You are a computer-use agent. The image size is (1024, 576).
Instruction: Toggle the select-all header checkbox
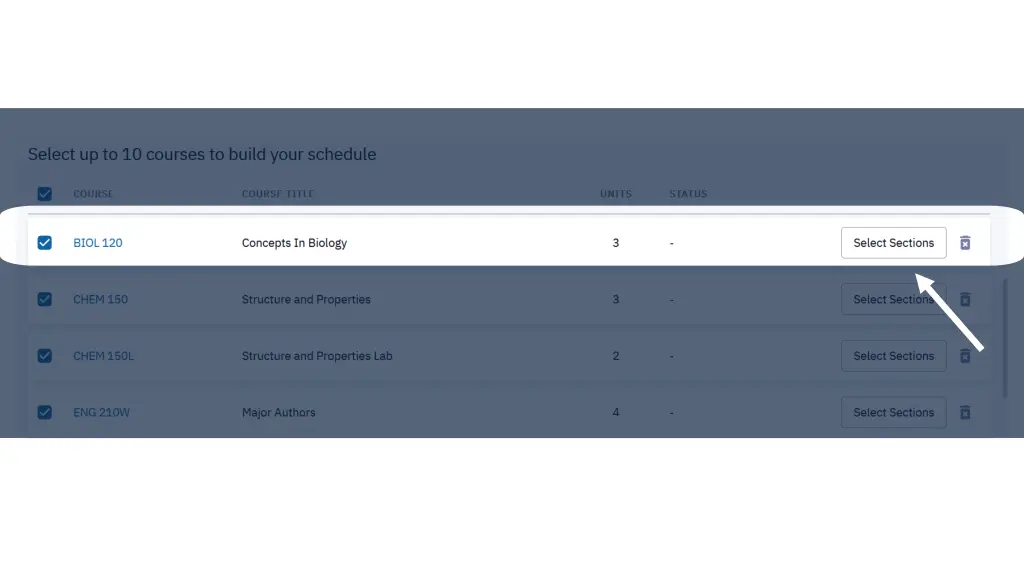click(x=44, y=194)
